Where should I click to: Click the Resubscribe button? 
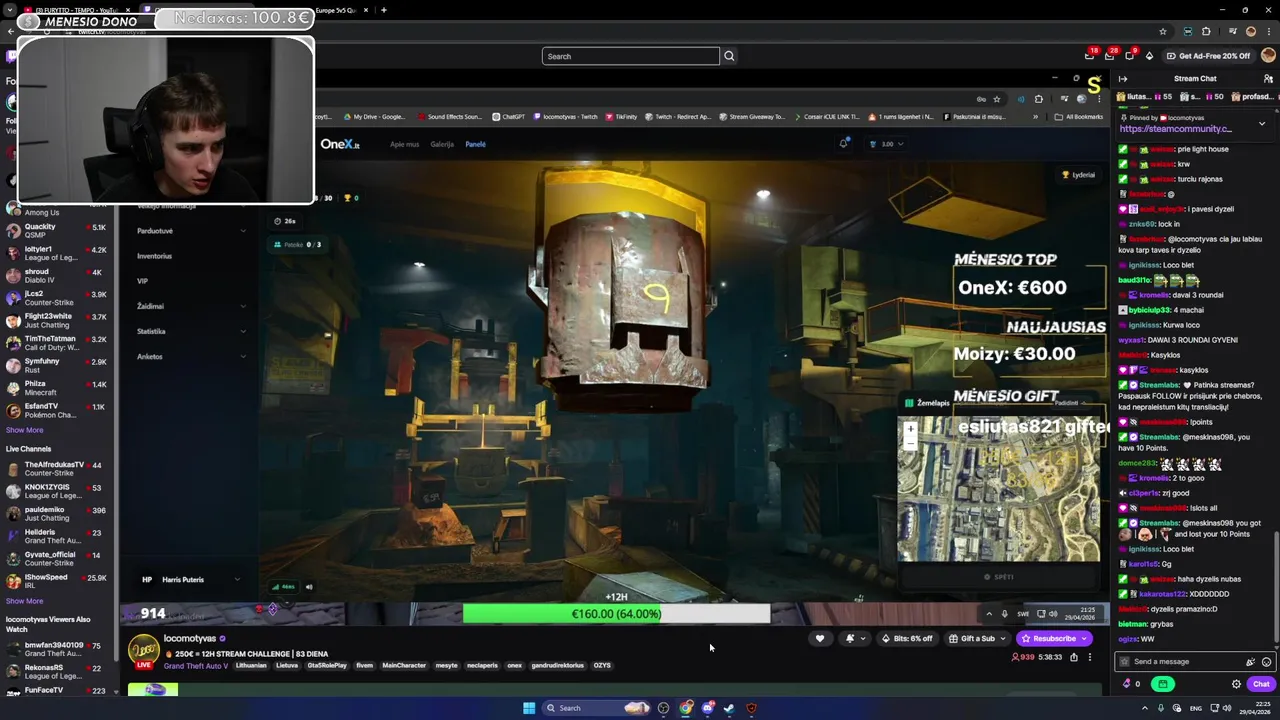pyautogui.click(x=1054, y=639)
